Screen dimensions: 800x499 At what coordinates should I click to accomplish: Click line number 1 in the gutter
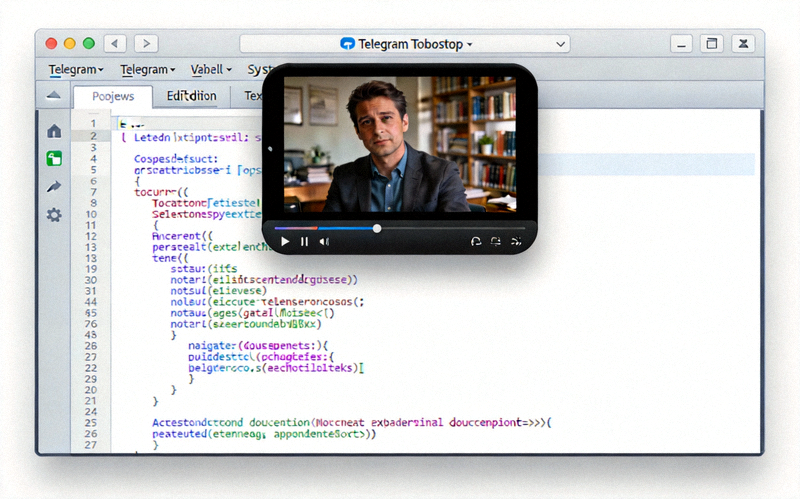(93, 123)
